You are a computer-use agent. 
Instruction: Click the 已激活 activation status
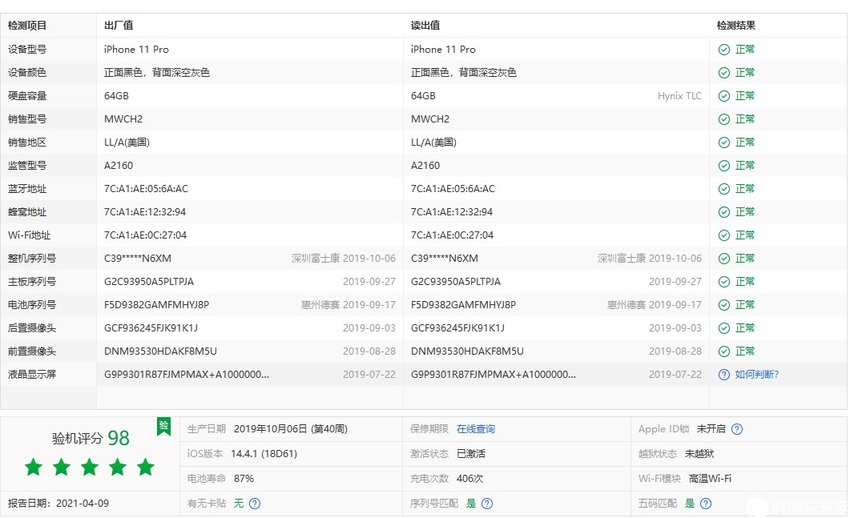[x=471, y=454]
